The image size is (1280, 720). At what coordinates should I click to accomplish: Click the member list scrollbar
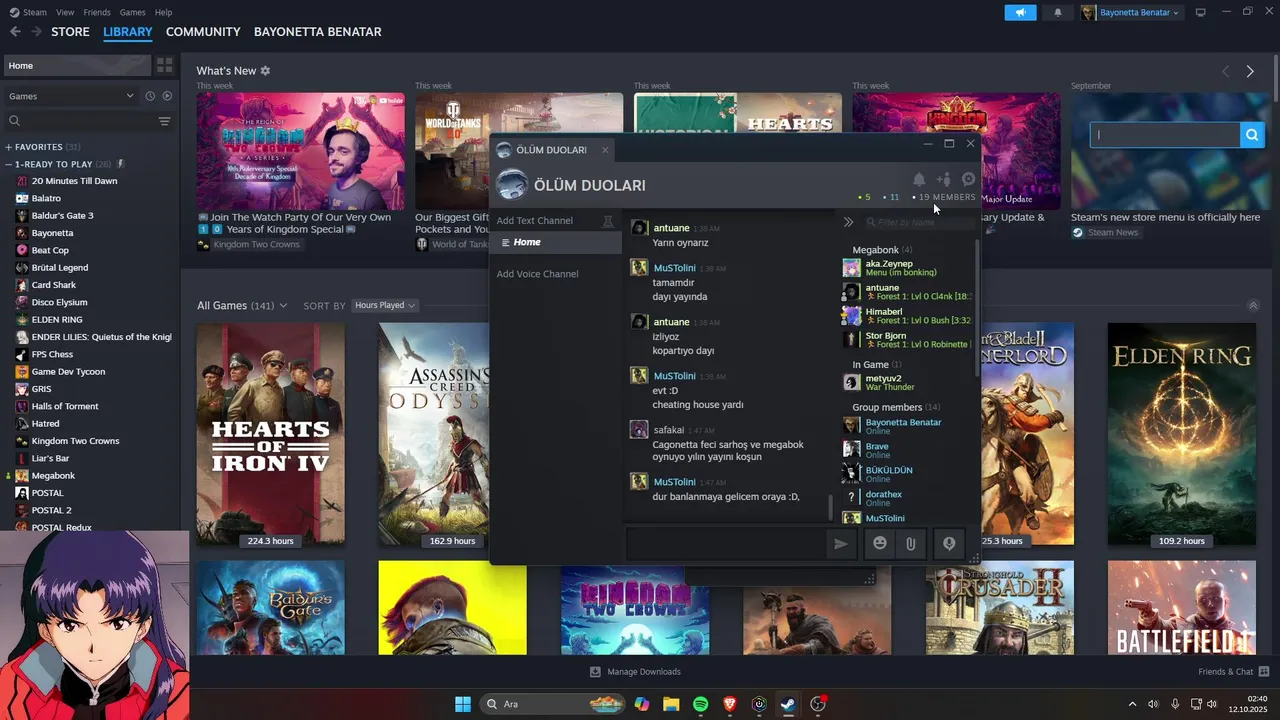(x=977, y=308)
